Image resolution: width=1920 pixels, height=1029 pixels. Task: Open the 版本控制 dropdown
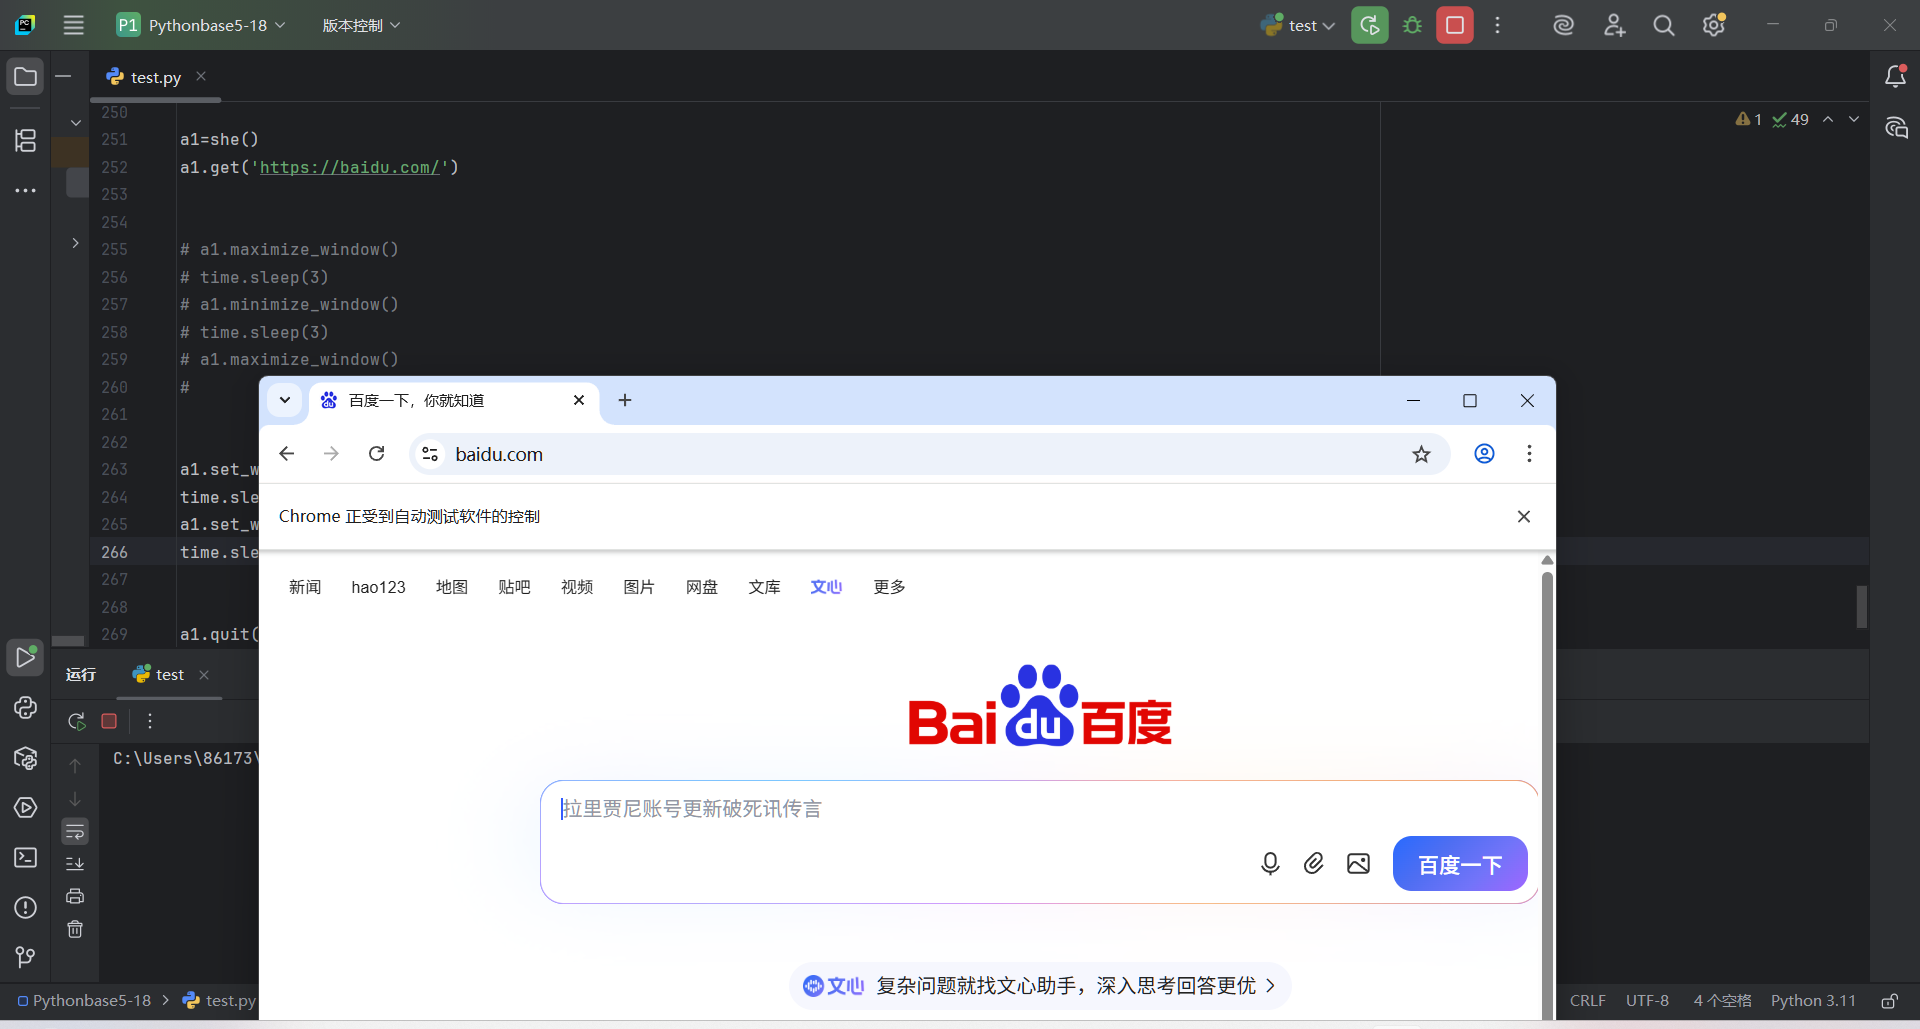[x=361, y=25]
